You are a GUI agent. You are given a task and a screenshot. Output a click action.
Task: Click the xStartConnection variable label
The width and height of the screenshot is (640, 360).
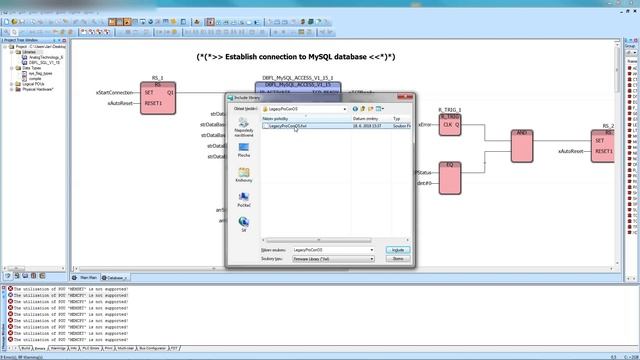coord(114,93)
